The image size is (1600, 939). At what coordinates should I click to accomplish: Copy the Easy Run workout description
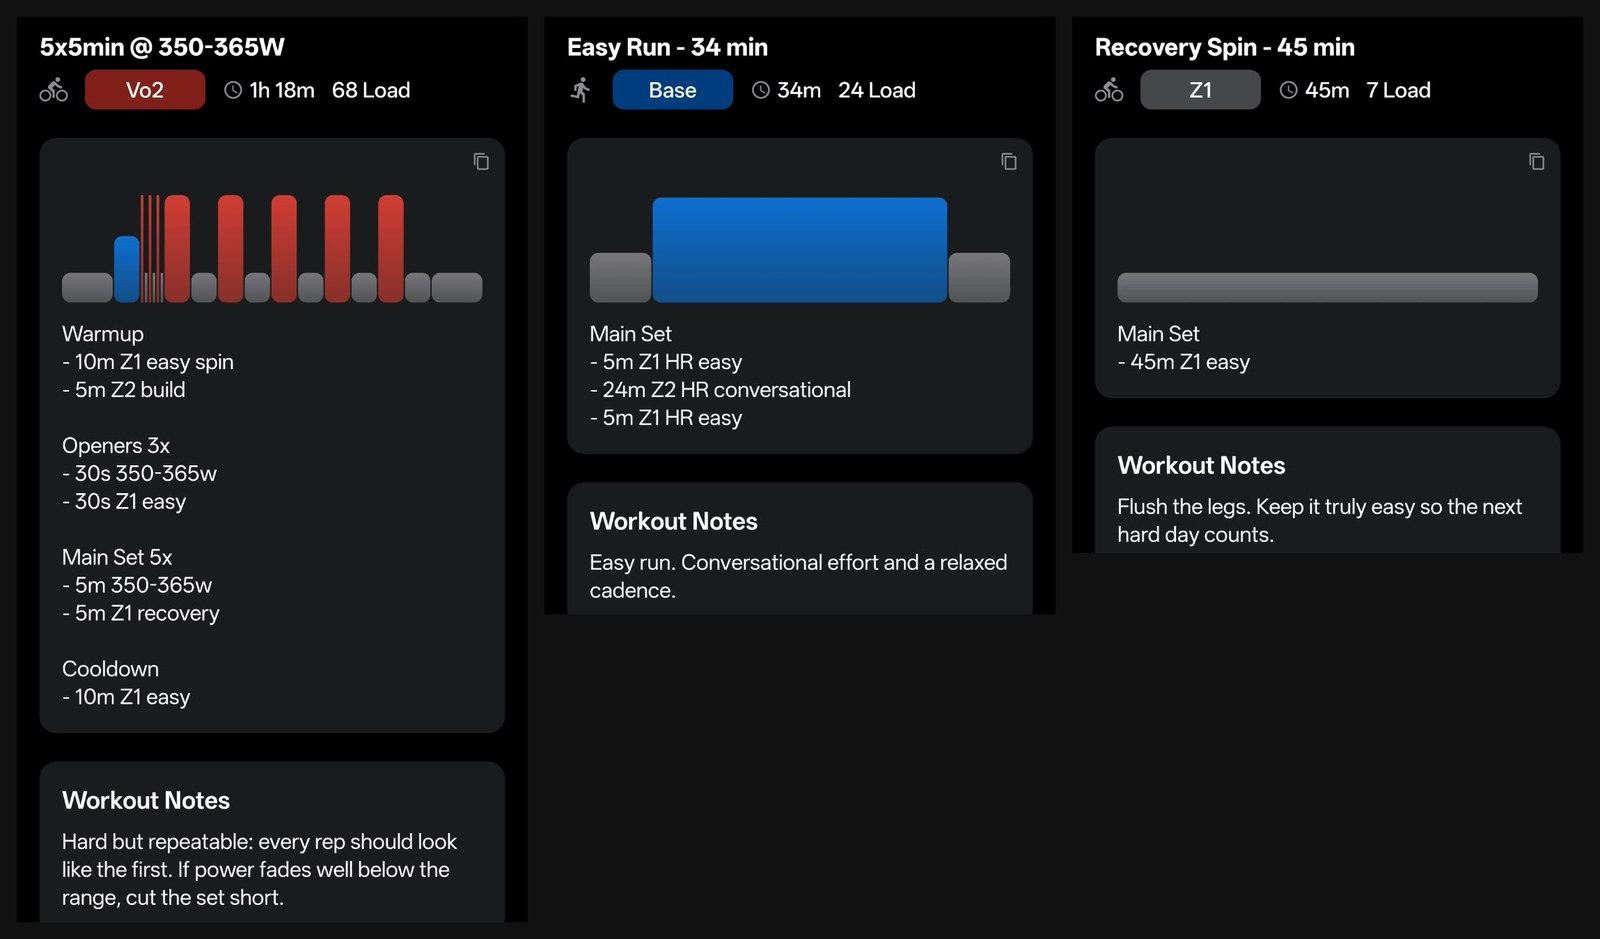[x=1009, y=161]
